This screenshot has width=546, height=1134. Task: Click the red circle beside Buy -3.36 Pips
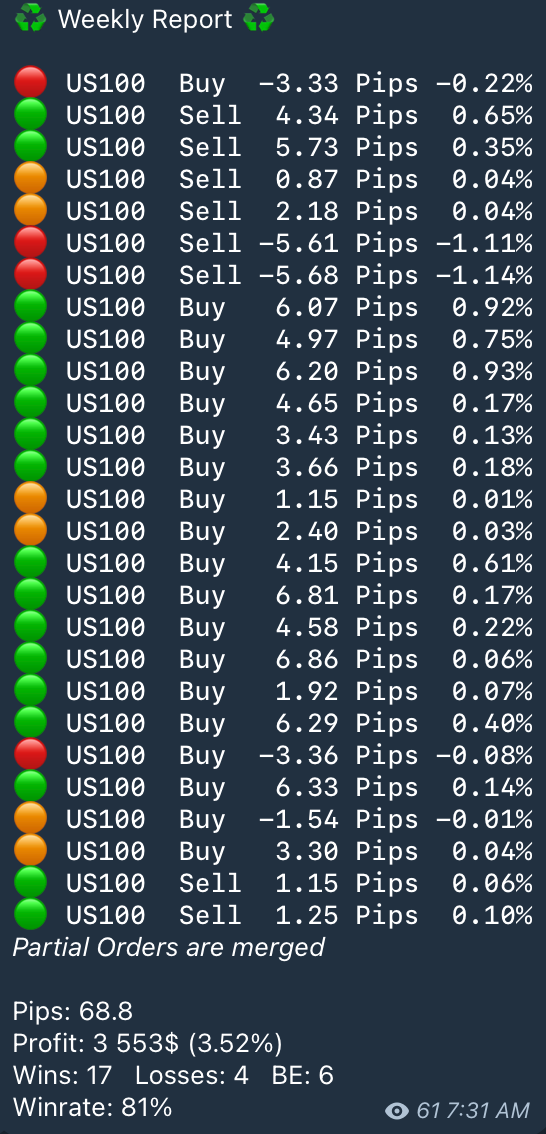pos(30,754)
